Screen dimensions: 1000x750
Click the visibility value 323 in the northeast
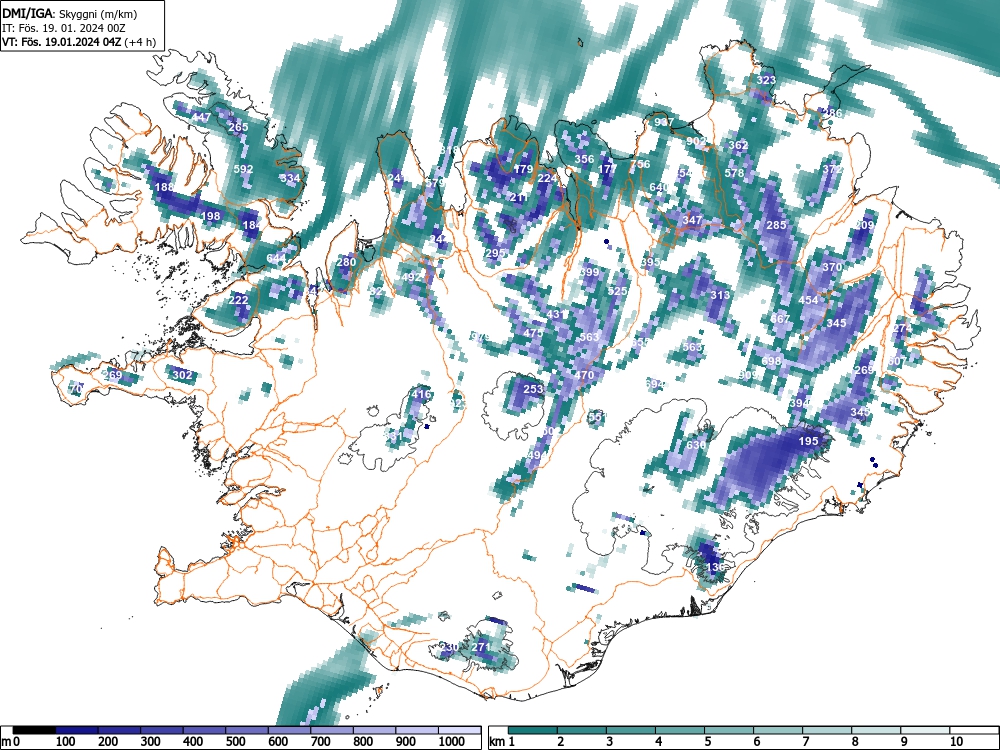[767, 80]
